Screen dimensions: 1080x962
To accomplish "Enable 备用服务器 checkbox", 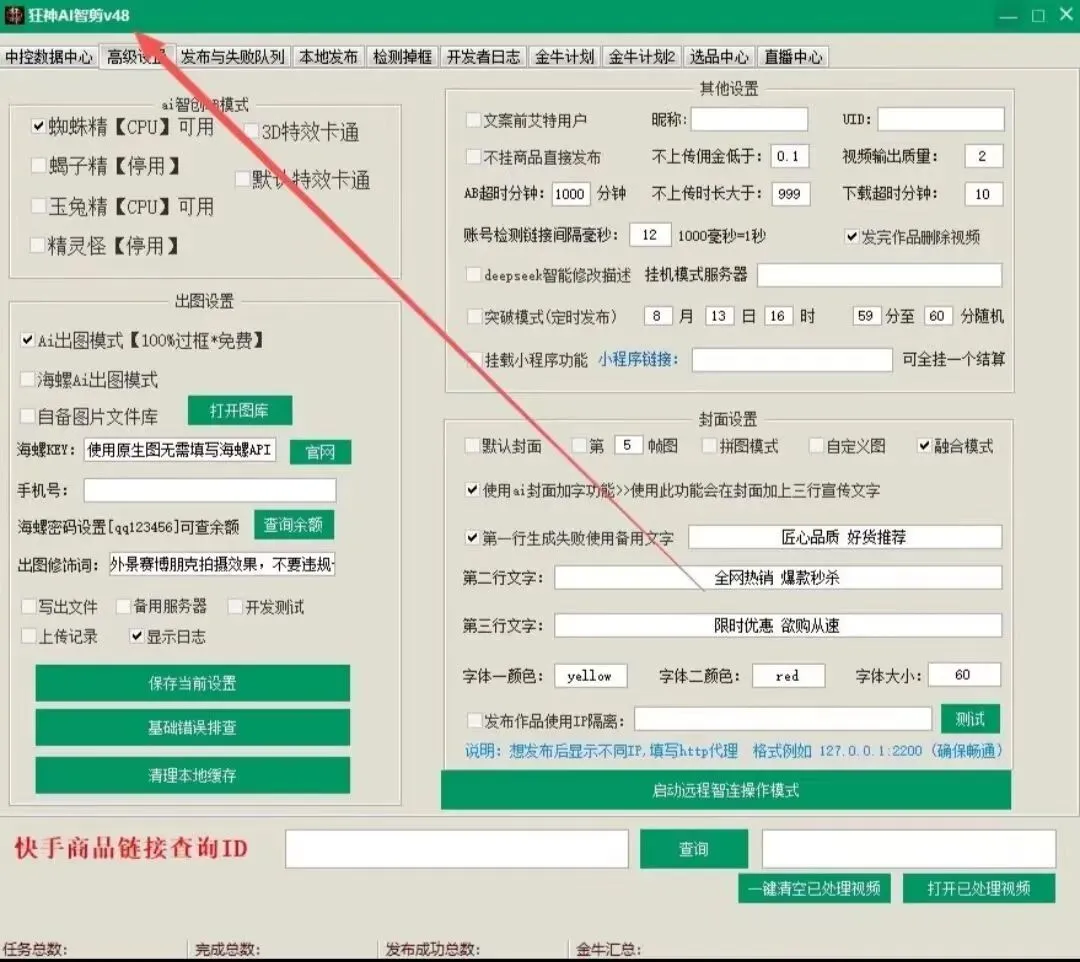I will (x=123, y=606).
